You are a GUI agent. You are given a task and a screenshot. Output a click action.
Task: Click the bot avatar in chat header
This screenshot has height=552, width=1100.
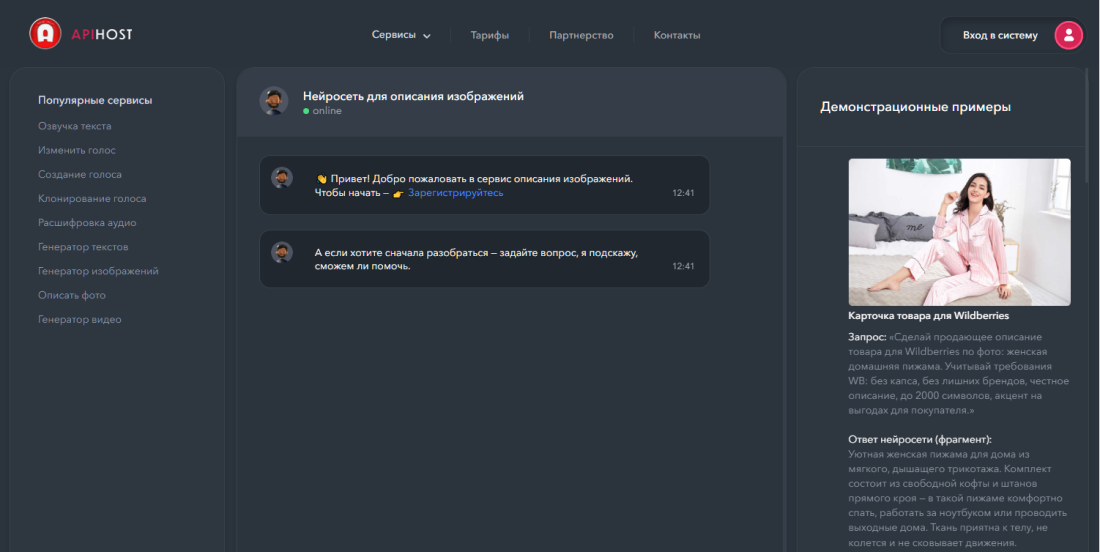coord(274,101)
